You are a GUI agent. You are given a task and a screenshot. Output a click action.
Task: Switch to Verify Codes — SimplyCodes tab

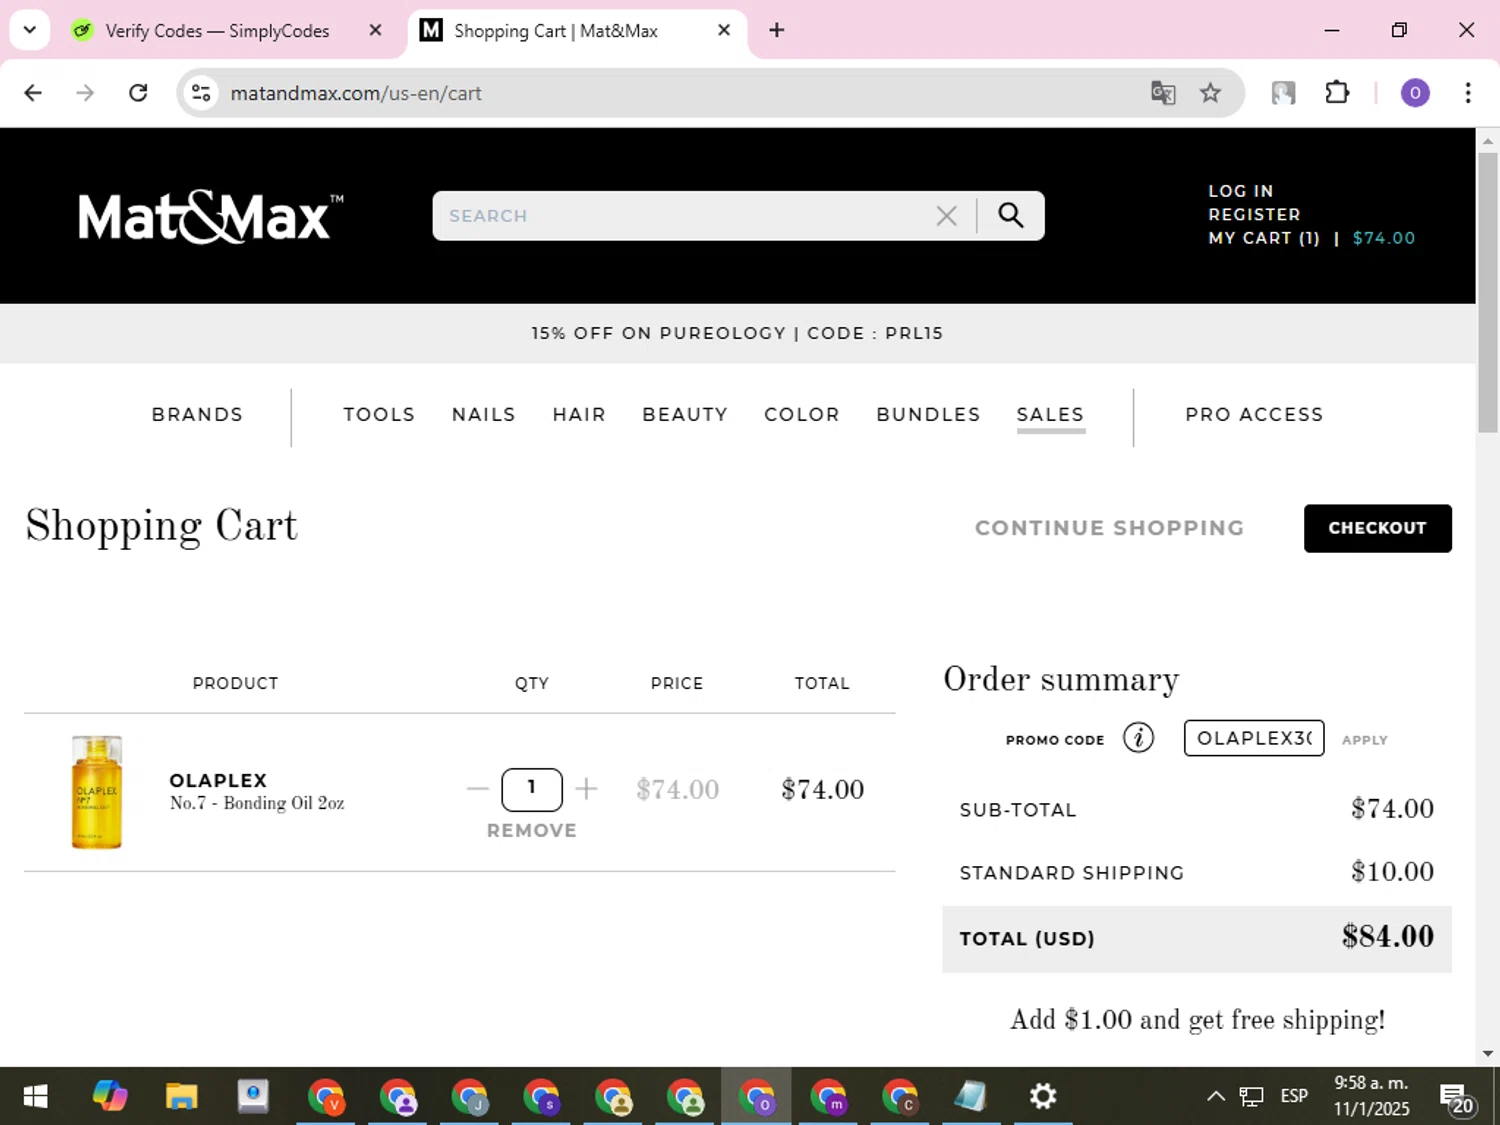[x=217, y=31]
